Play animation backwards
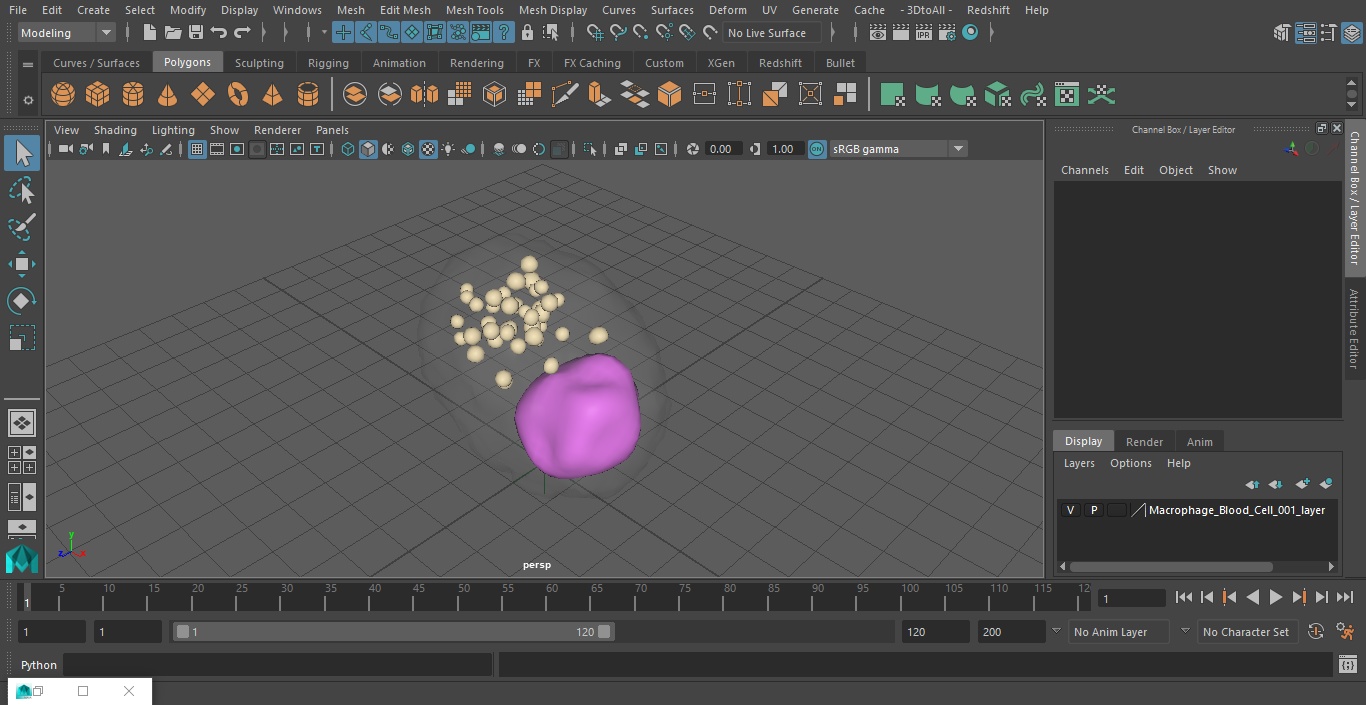The image size is (1366, 705). pos(1253,597)
